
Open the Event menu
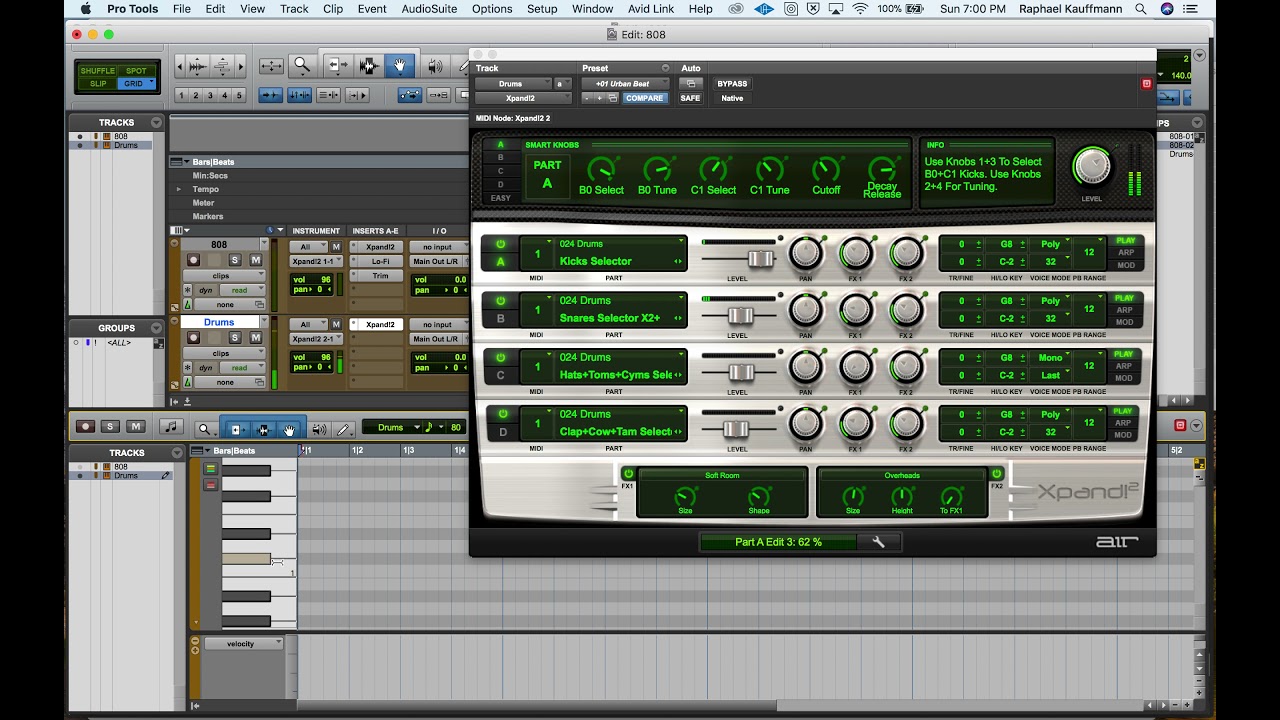pos(372,9)
